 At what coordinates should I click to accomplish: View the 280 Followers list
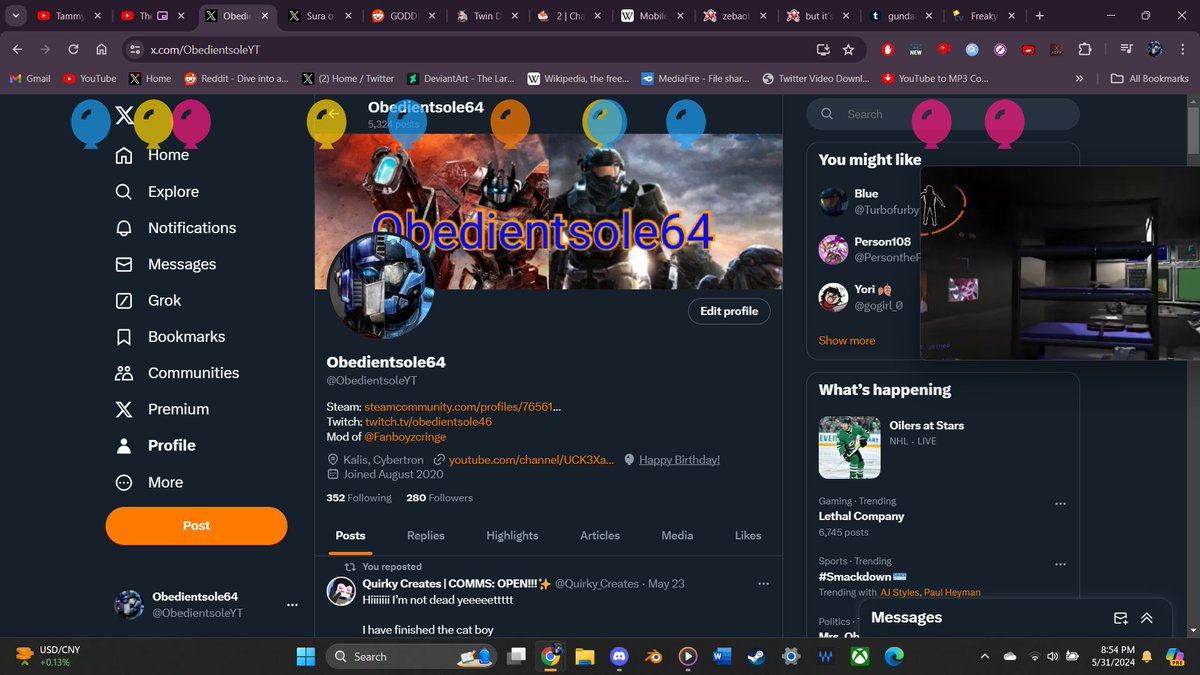click(x=439, y=498)
